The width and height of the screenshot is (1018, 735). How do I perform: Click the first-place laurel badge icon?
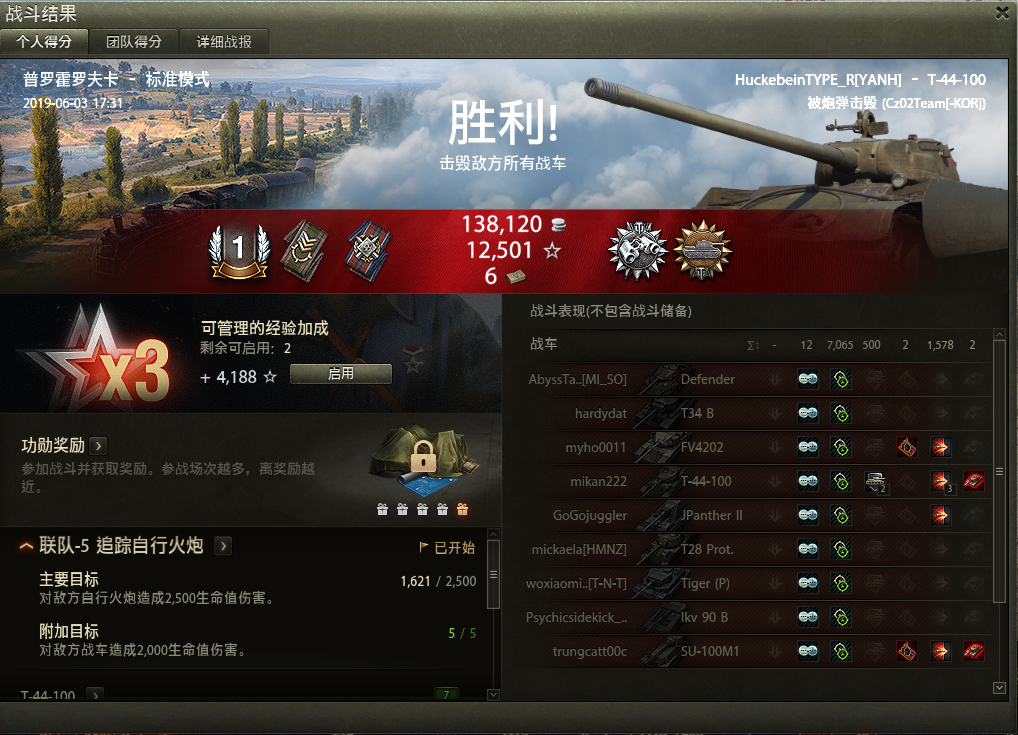239,251
